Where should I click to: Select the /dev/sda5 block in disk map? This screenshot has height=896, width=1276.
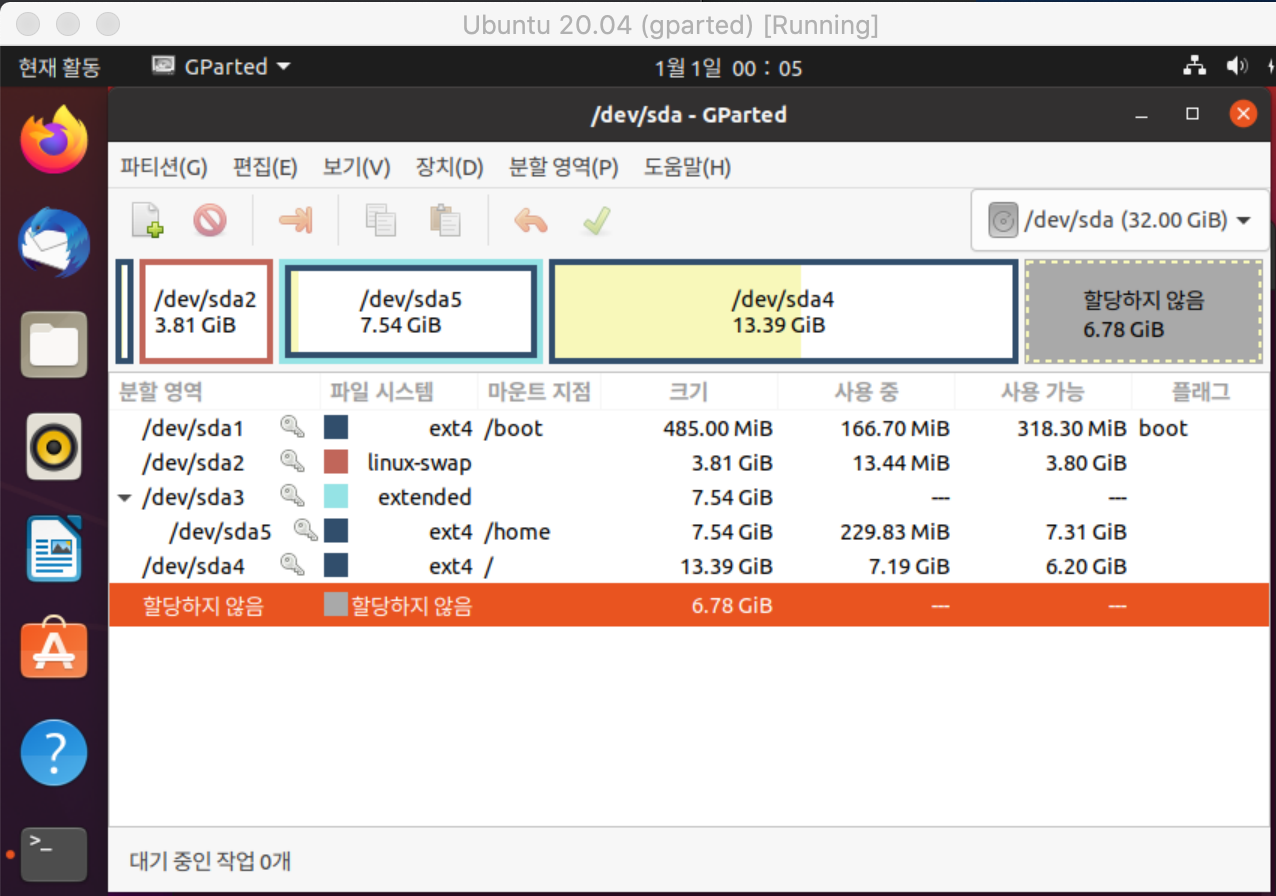coord(411,311)
